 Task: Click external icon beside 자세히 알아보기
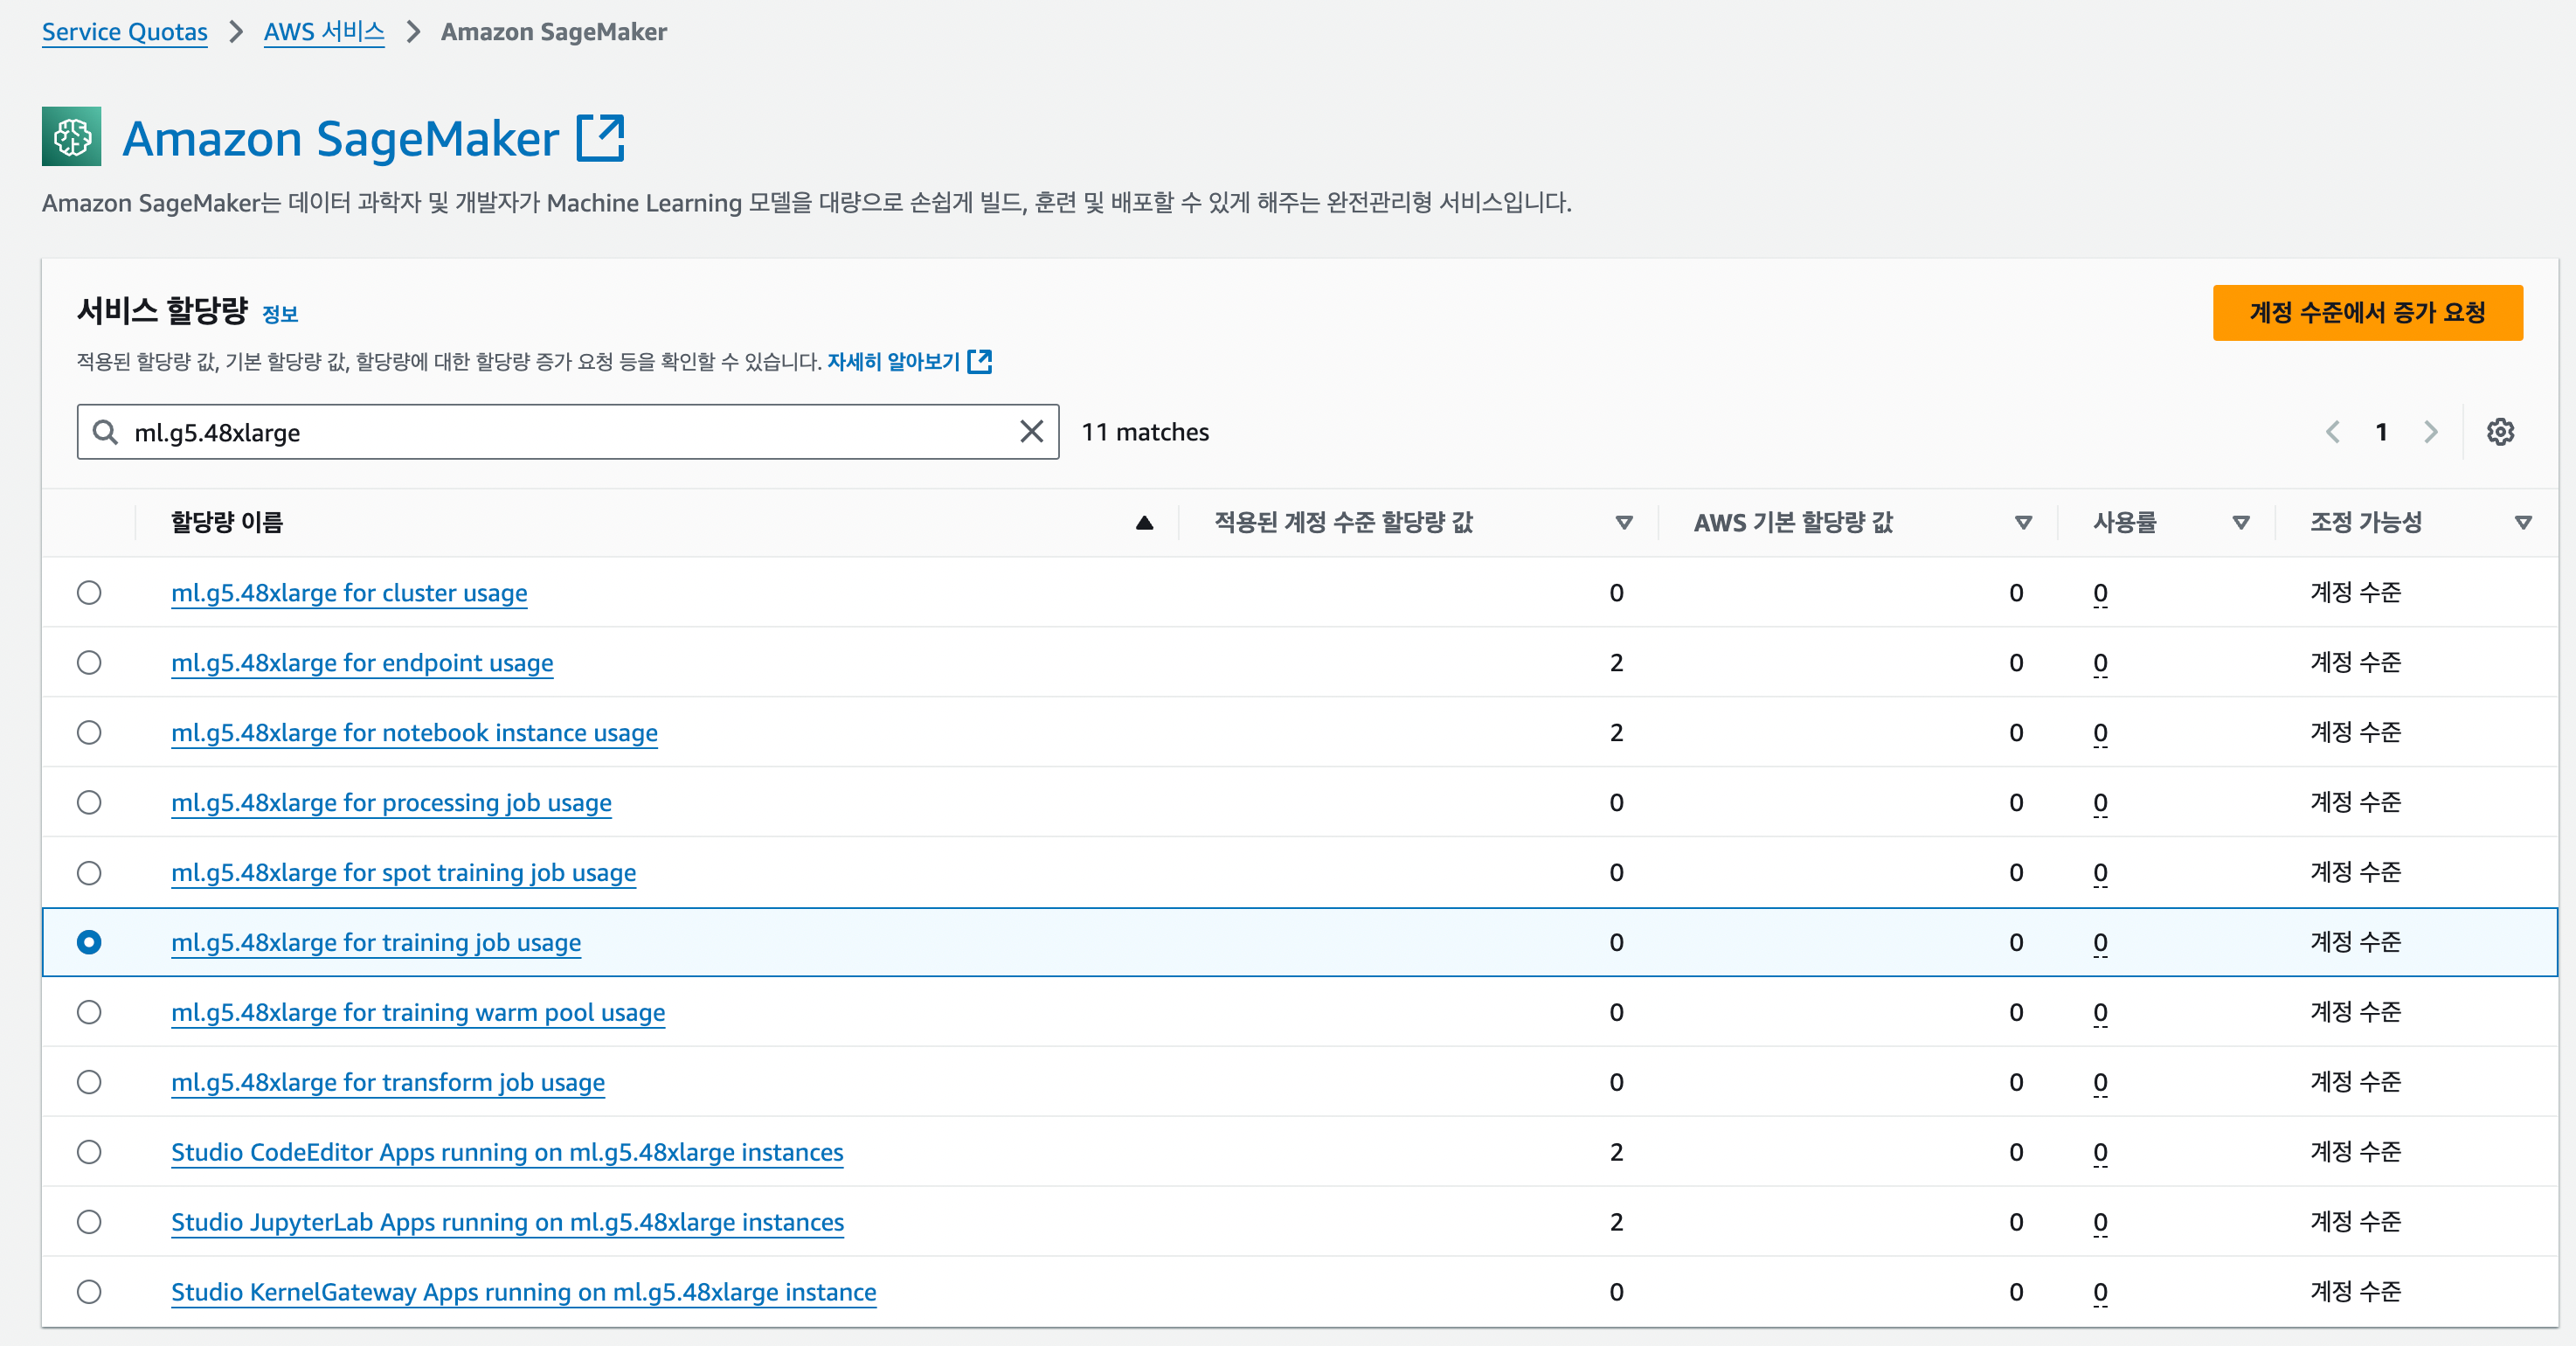(980, 361)
